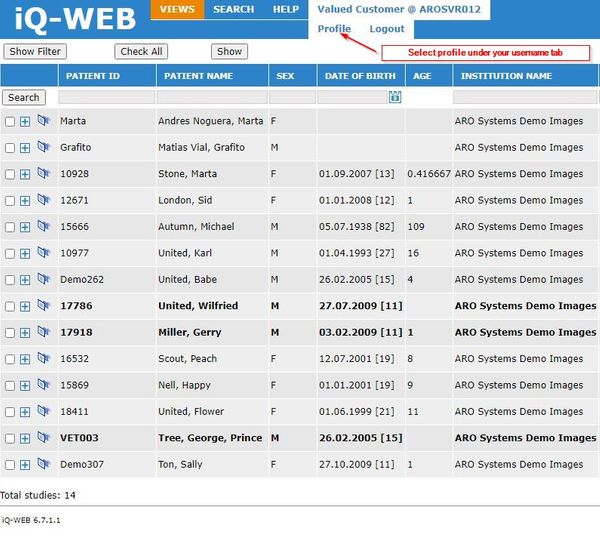Open viewer icon for patient Demo307
Image resolution: width=600 pixels, height=537 pixels.
tap(44, 464)
